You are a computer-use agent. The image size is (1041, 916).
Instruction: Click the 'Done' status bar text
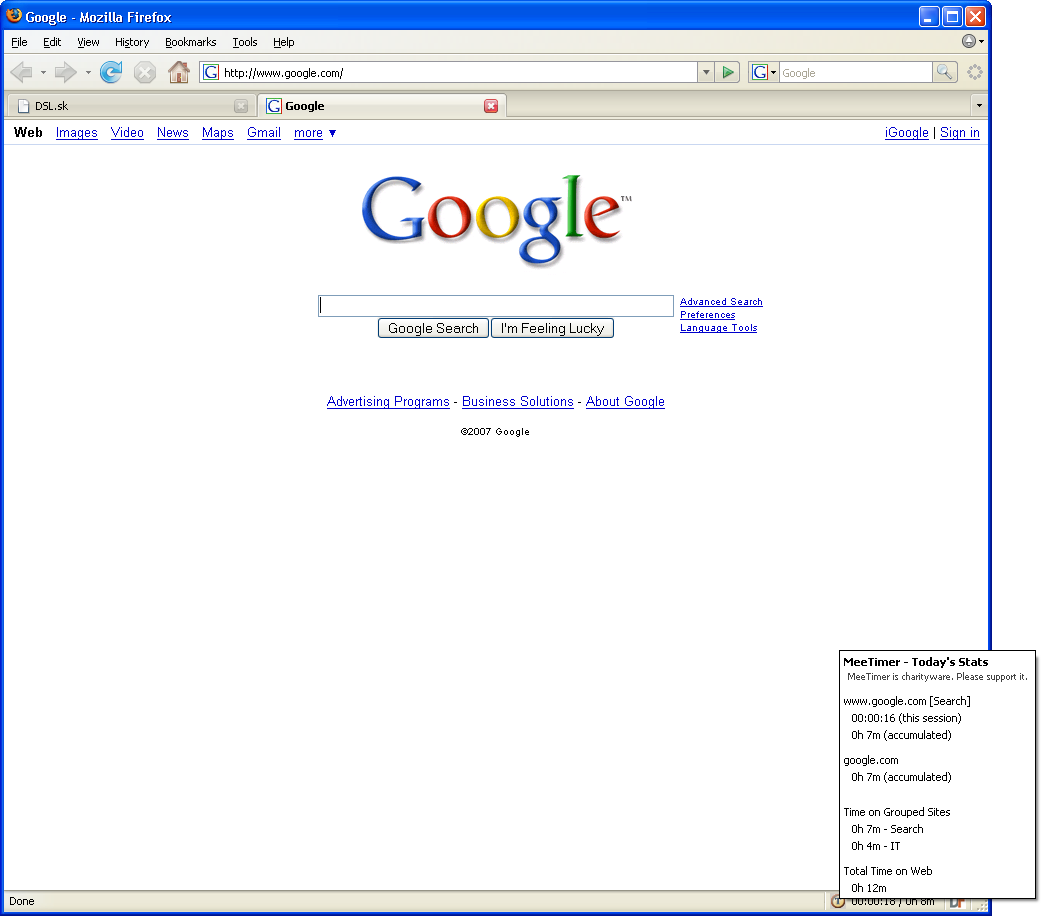tap(22, 901)
